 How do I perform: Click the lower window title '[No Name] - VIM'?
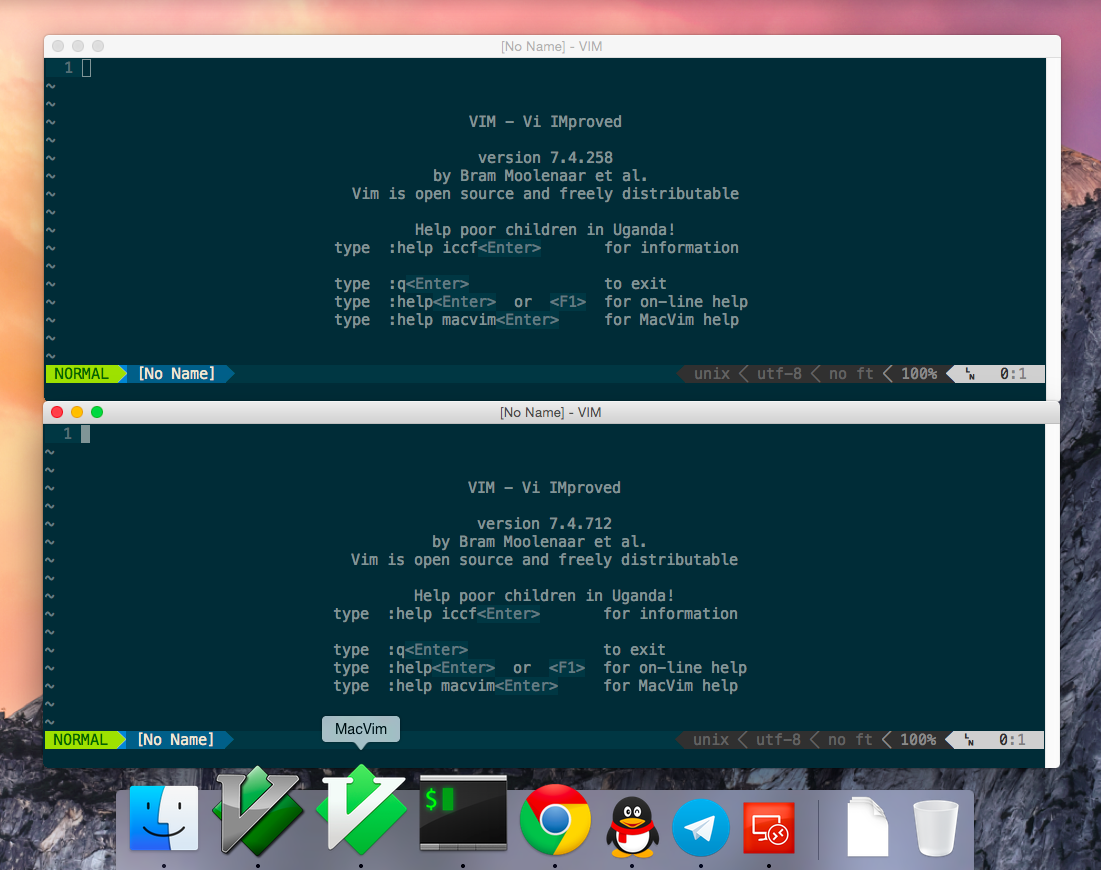550,412
